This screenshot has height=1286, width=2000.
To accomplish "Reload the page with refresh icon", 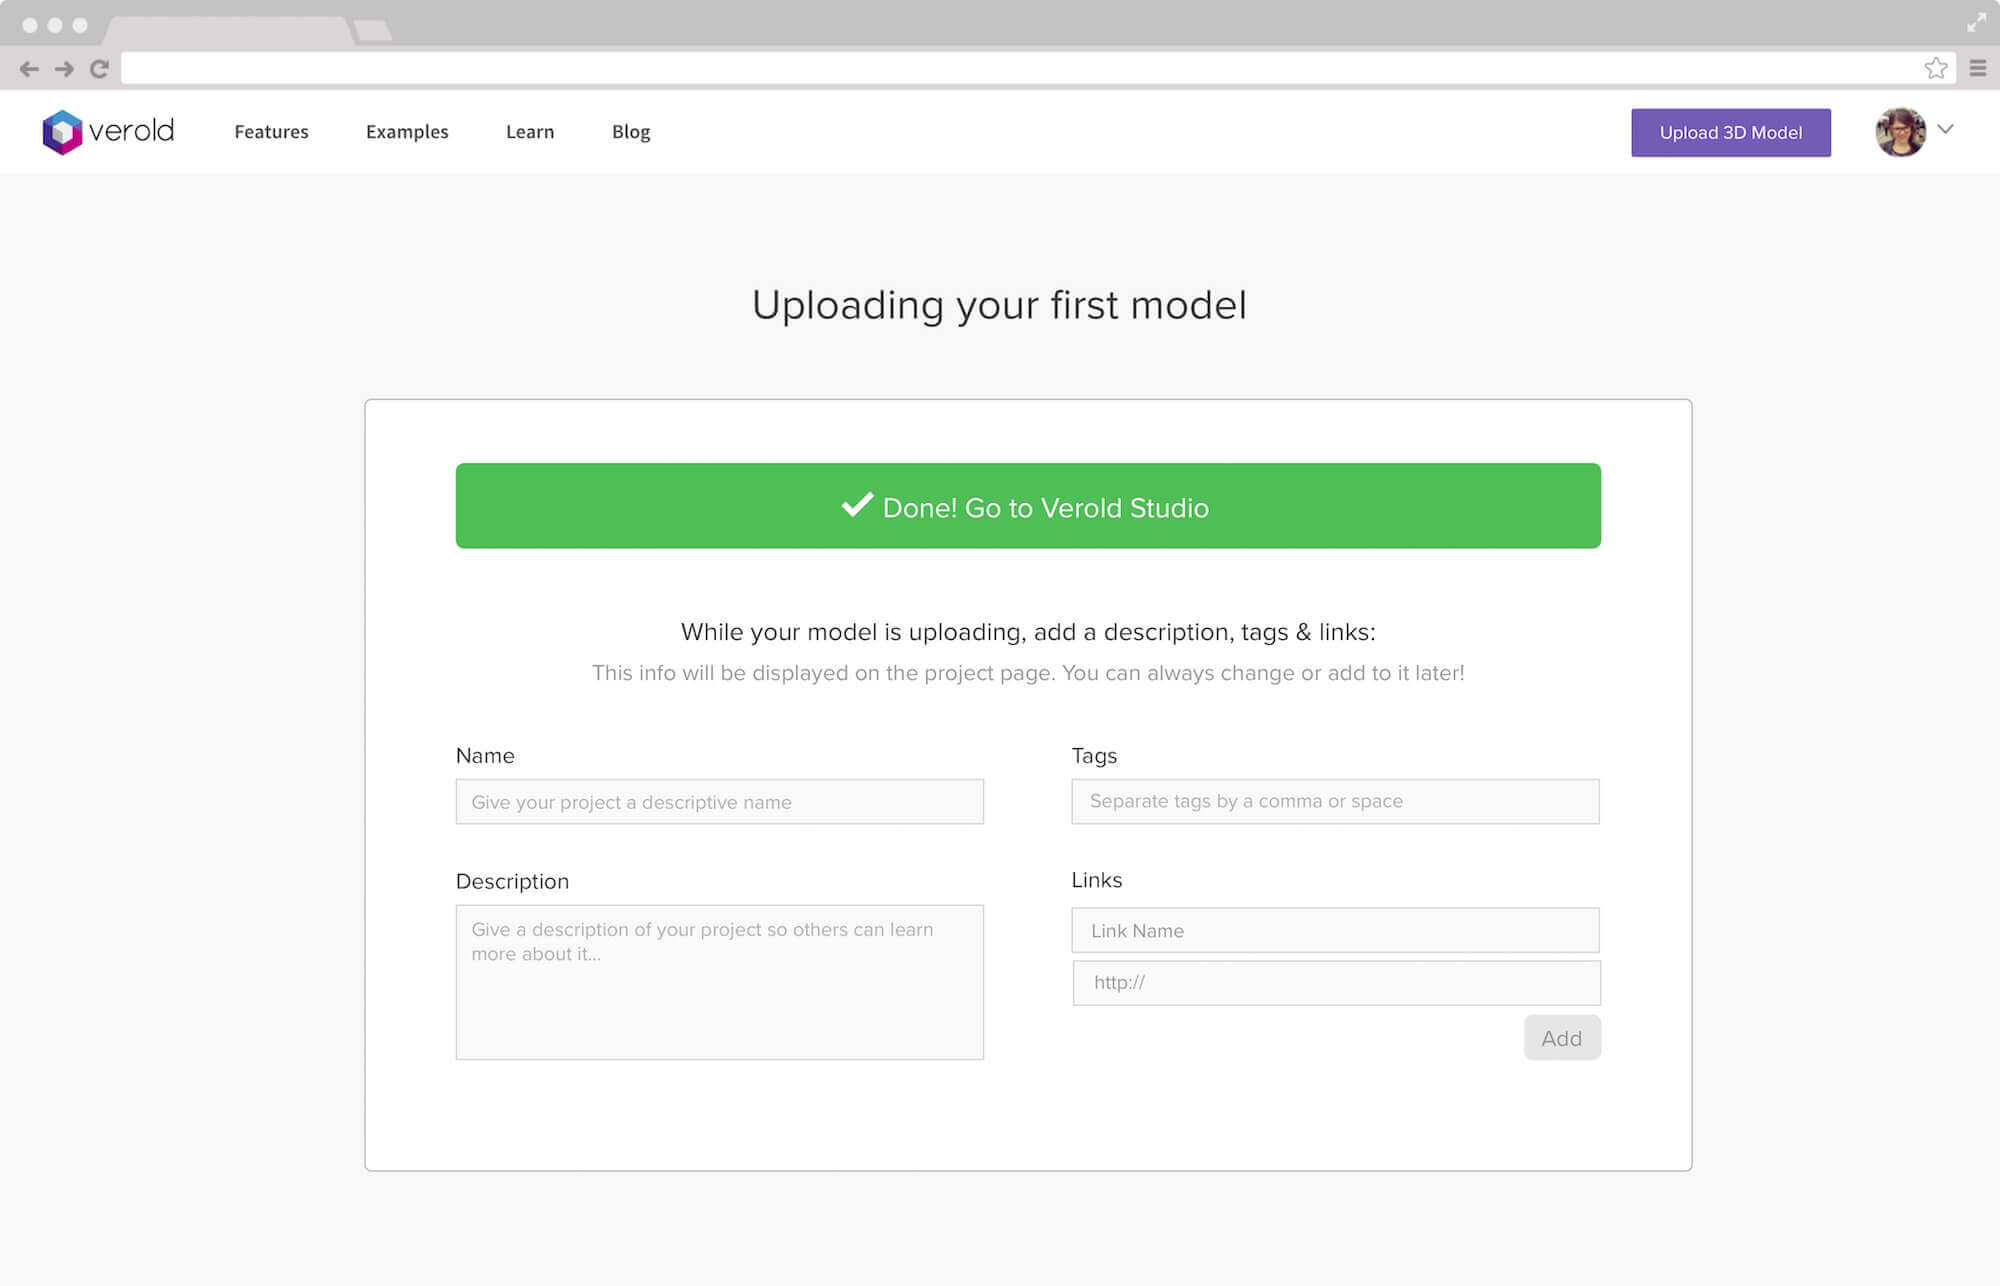I will (x=99, y=69).
